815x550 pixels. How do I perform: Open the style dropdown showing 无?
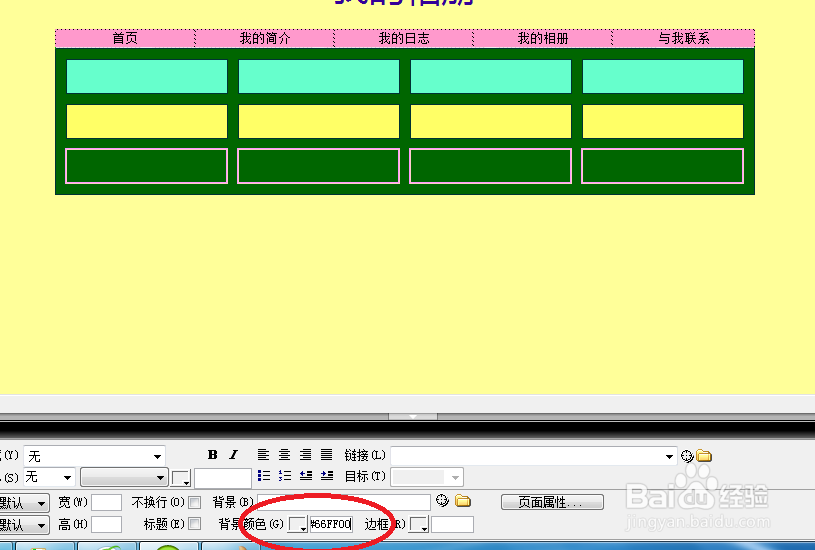pyautogui.click(x=49, y=477)
